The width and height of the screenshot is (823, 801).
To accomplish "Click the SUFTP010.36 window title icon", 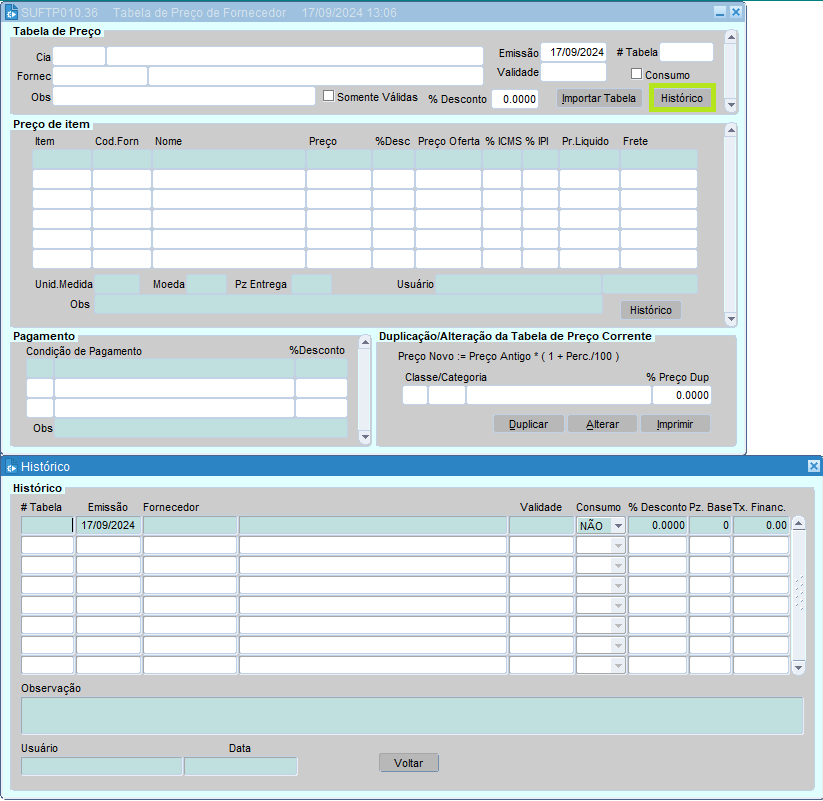I will click(12, 13).
